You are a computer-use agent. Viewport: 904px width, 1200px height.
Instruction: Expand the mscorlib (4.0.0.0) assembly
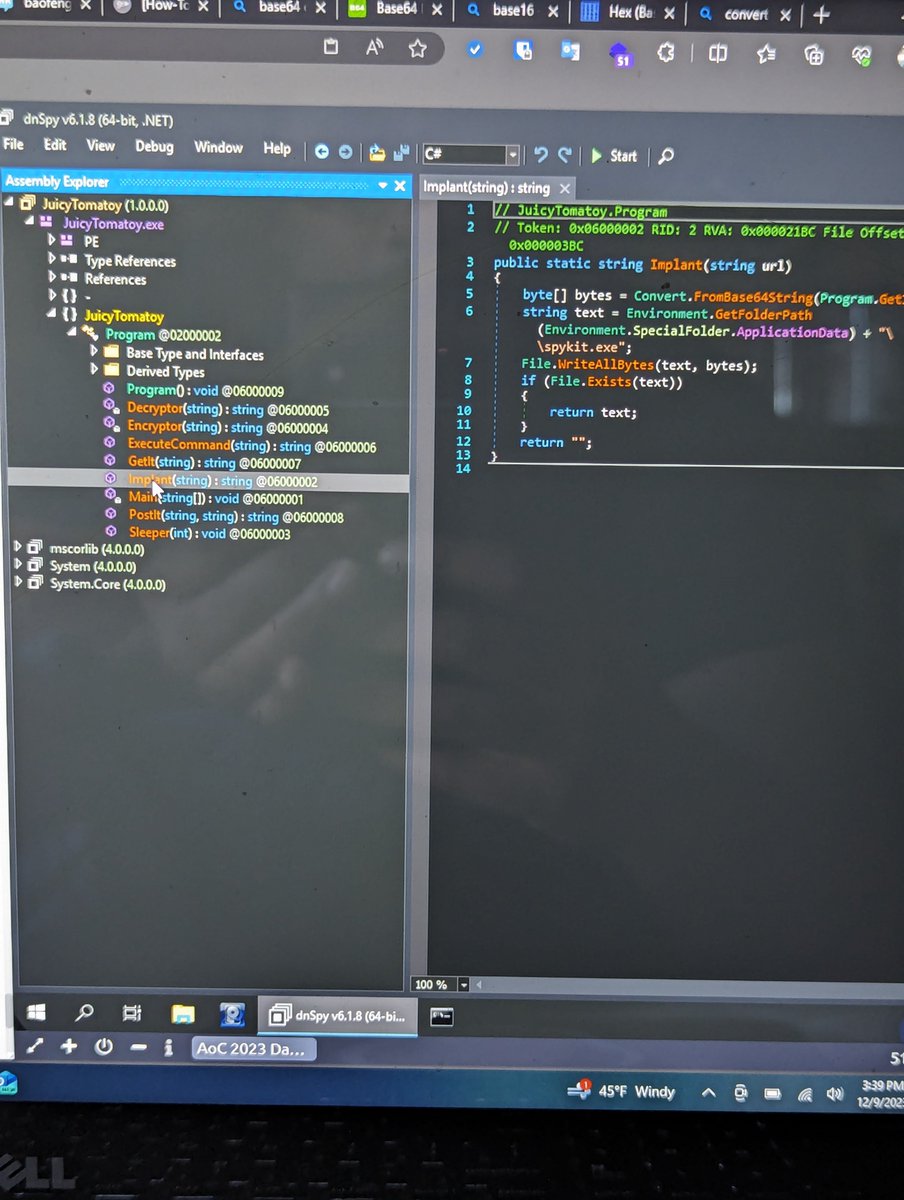click(18, 547)
